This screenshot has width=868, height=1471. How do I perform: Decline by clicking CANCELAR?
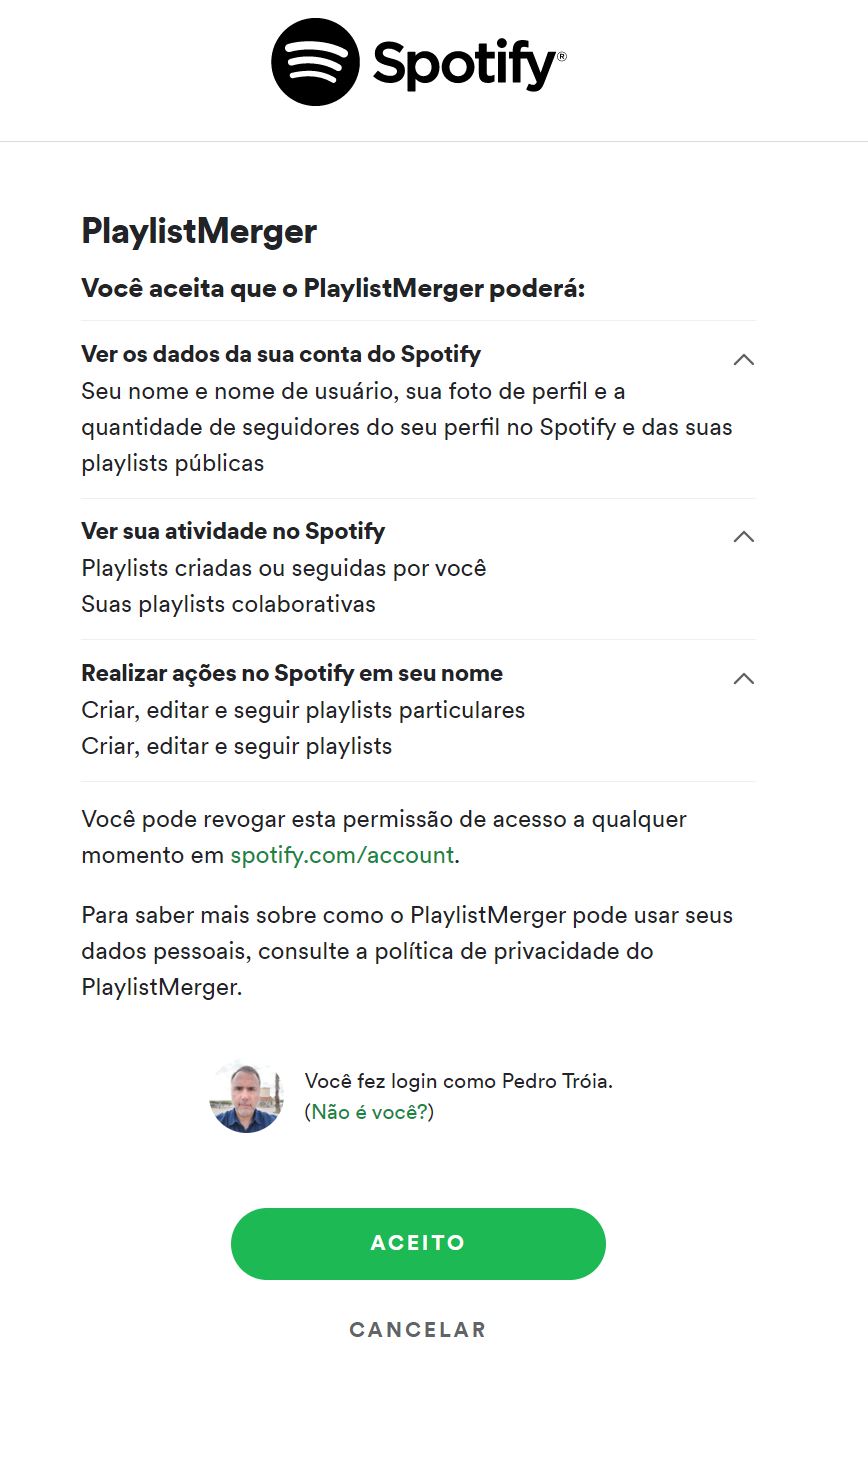pyautogui.click(x=418, y=1330)
